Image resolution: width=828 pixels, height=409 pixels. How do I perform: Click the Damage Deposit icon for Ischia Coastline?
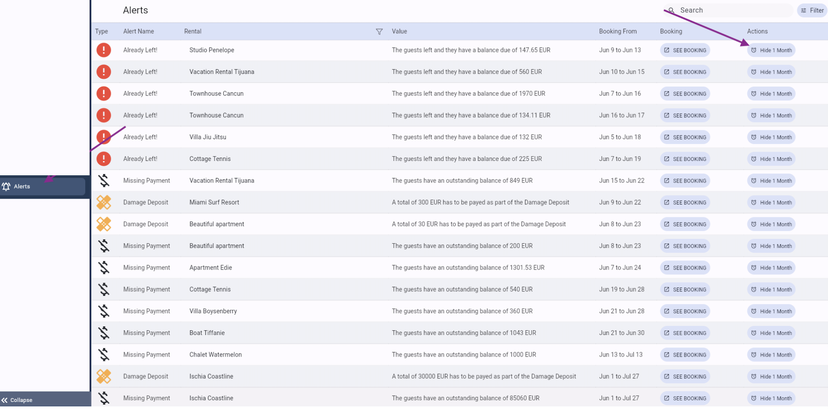[104, 376]
